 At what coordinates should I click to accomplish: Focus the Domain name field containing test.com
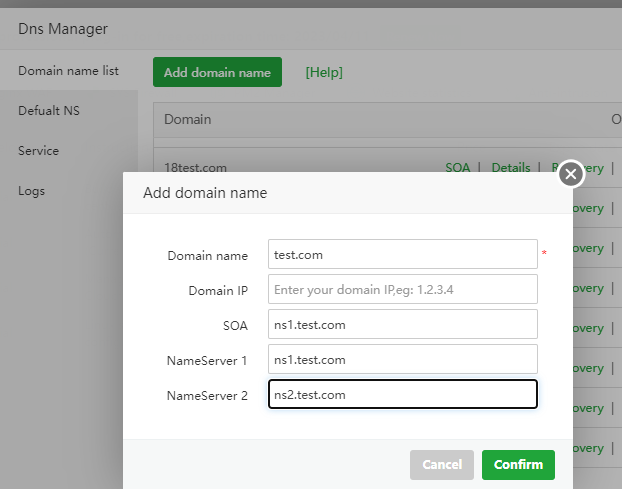(403, 254)
